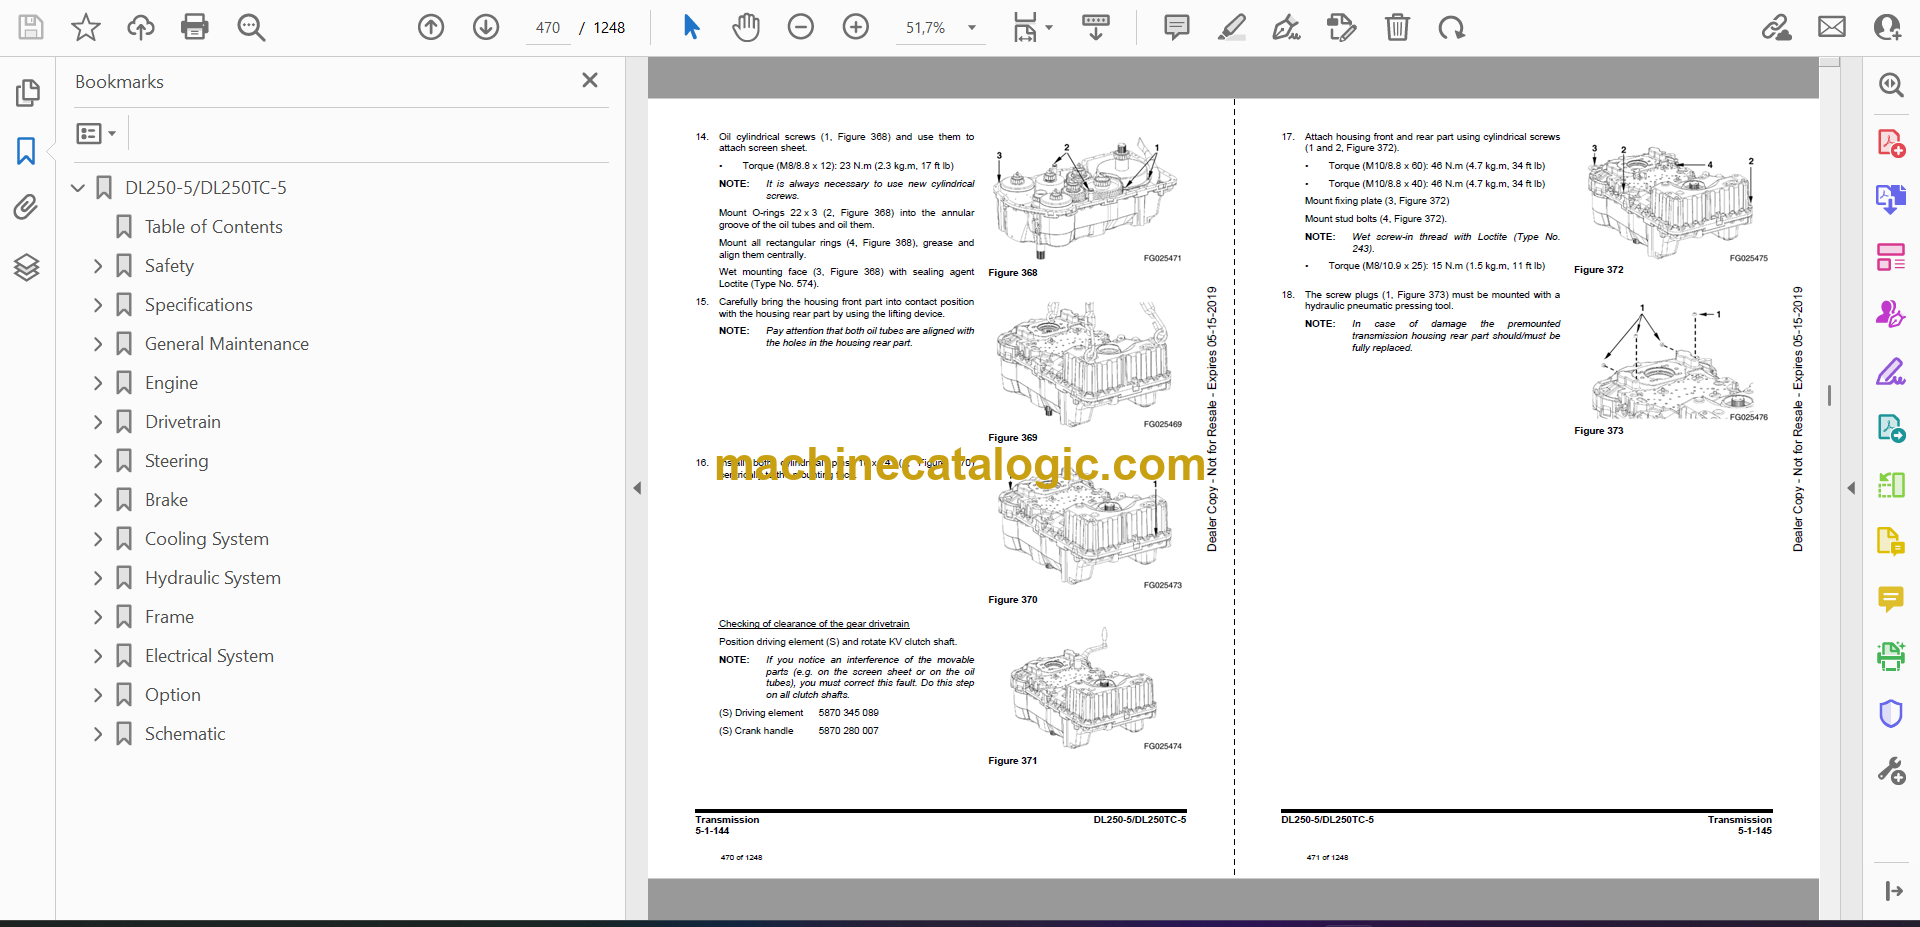This screenshot has width=1920, height=927.
Task: Print the document
Action: (x=195, y=27)
